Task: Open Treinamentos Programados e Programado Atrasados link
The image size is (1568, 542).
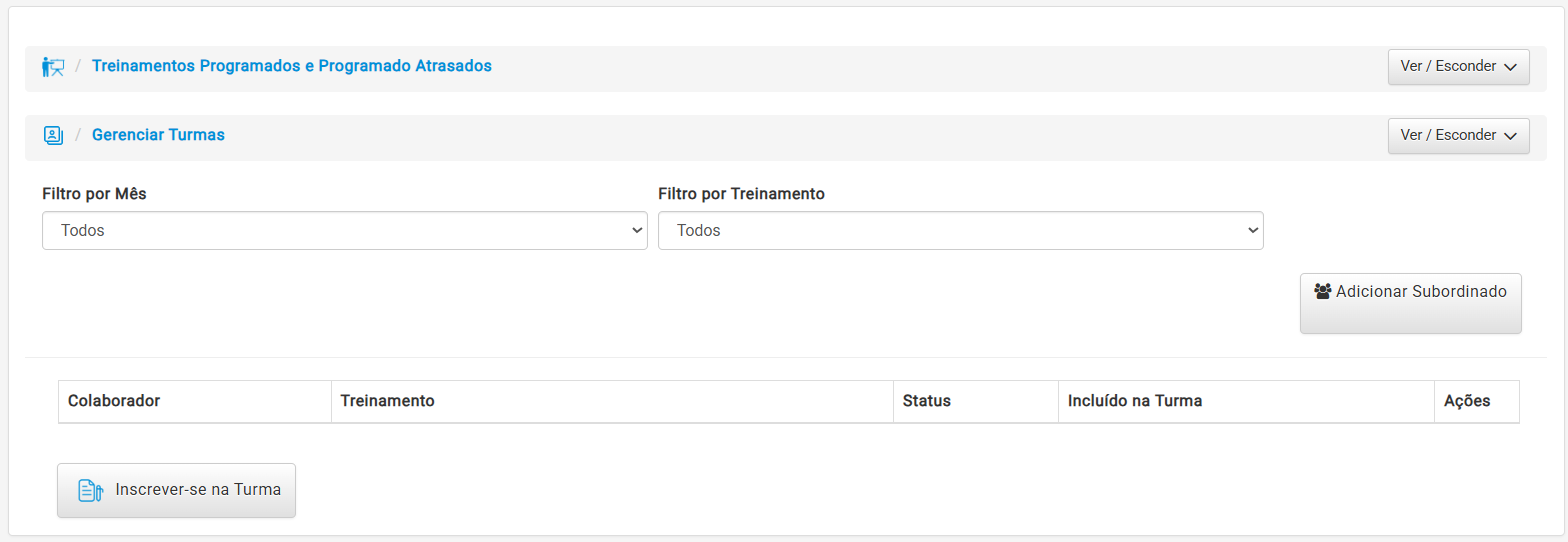Action: coord(291,66)
